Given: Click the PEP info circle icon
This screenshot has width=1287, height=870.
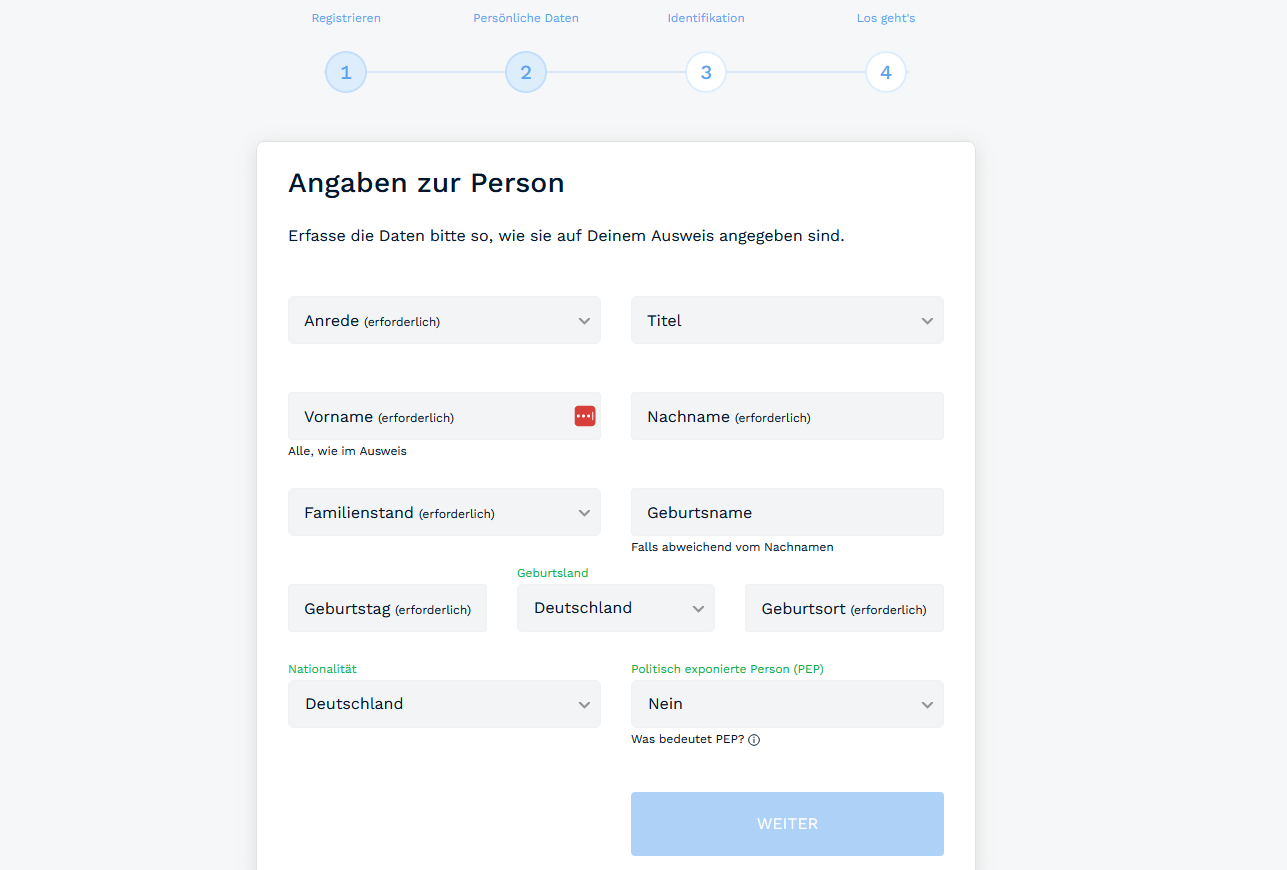Looking at the screenshot, I should (754, 740).
